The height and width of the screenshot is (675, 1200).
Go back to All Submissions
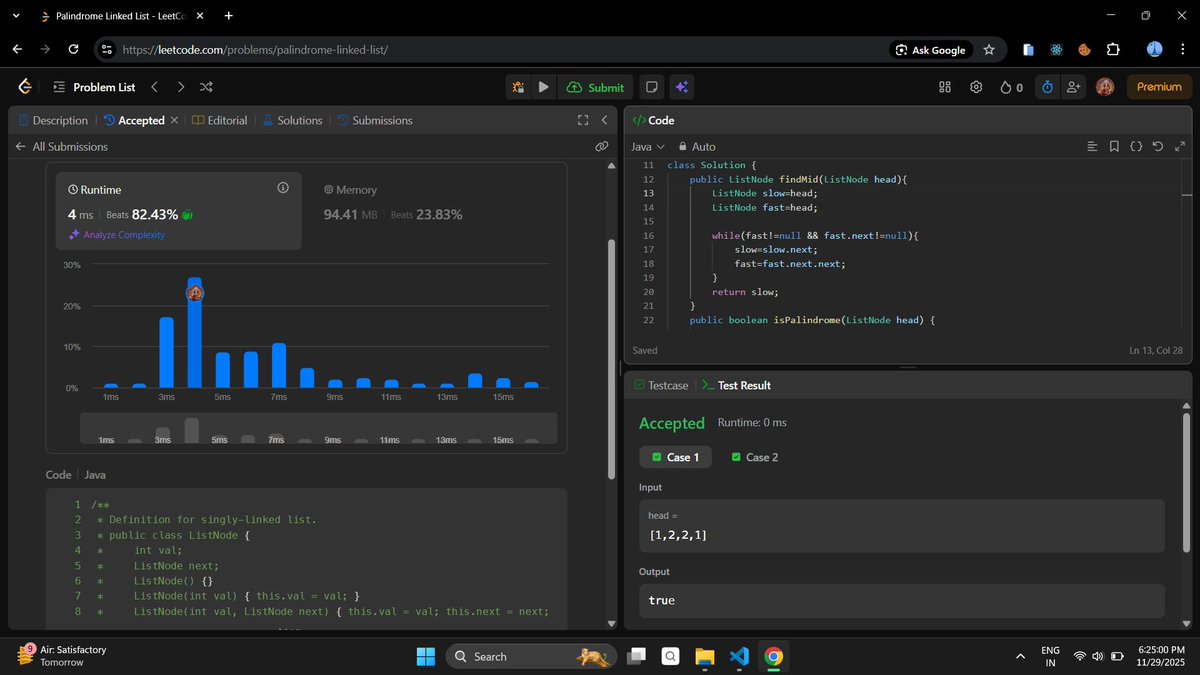tap(62, 146)
